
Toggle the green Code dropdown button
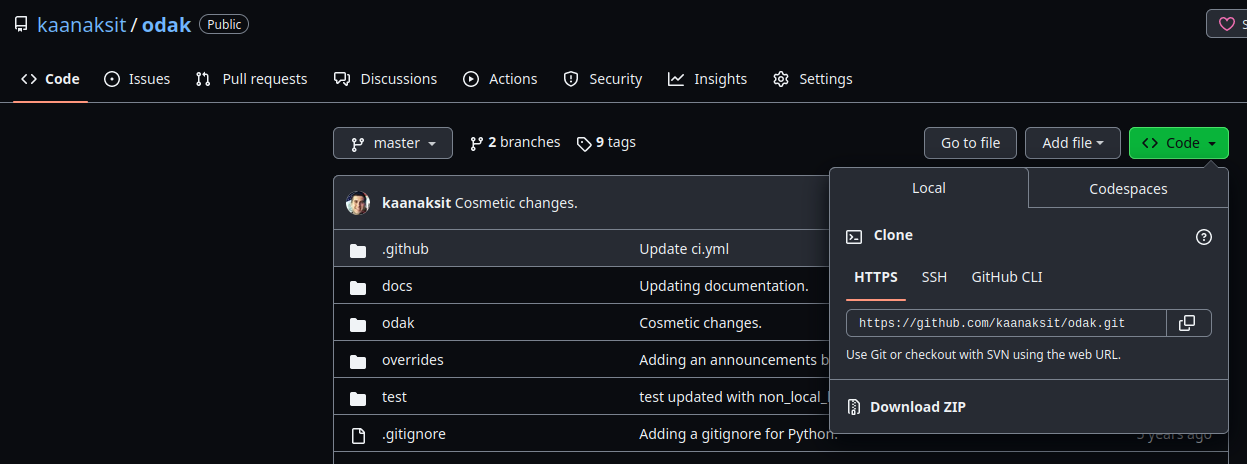coord(1179,143)
